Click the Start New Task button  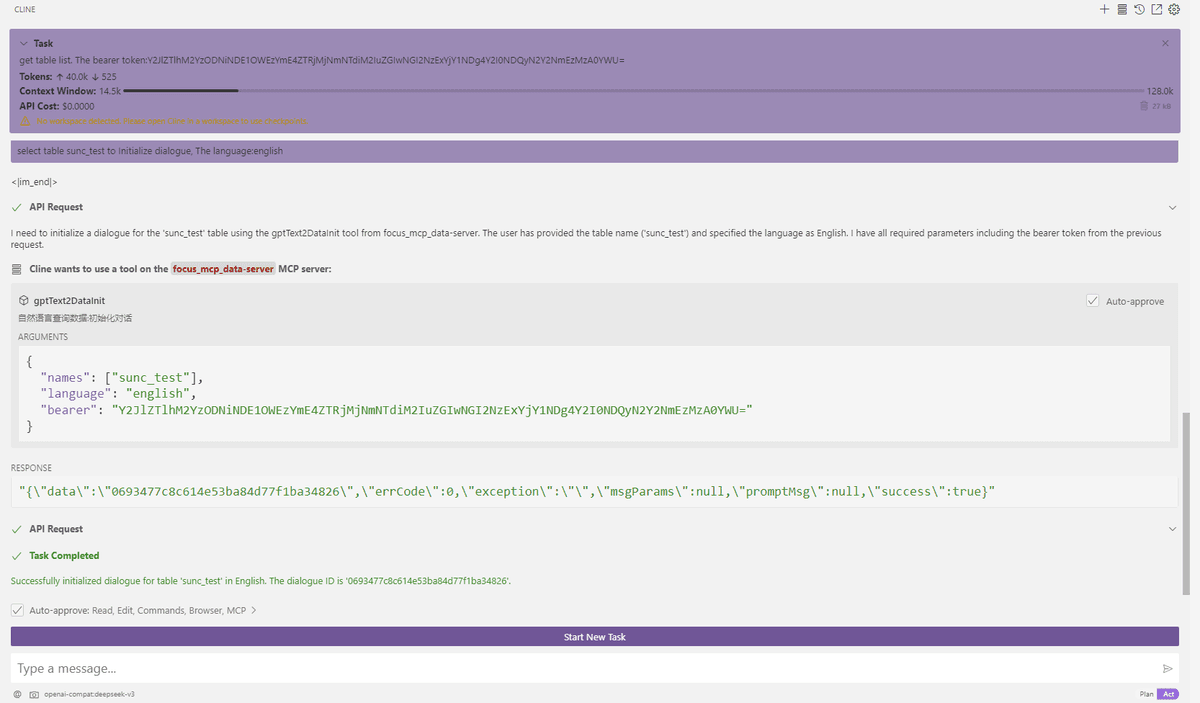tap(595, 637)
